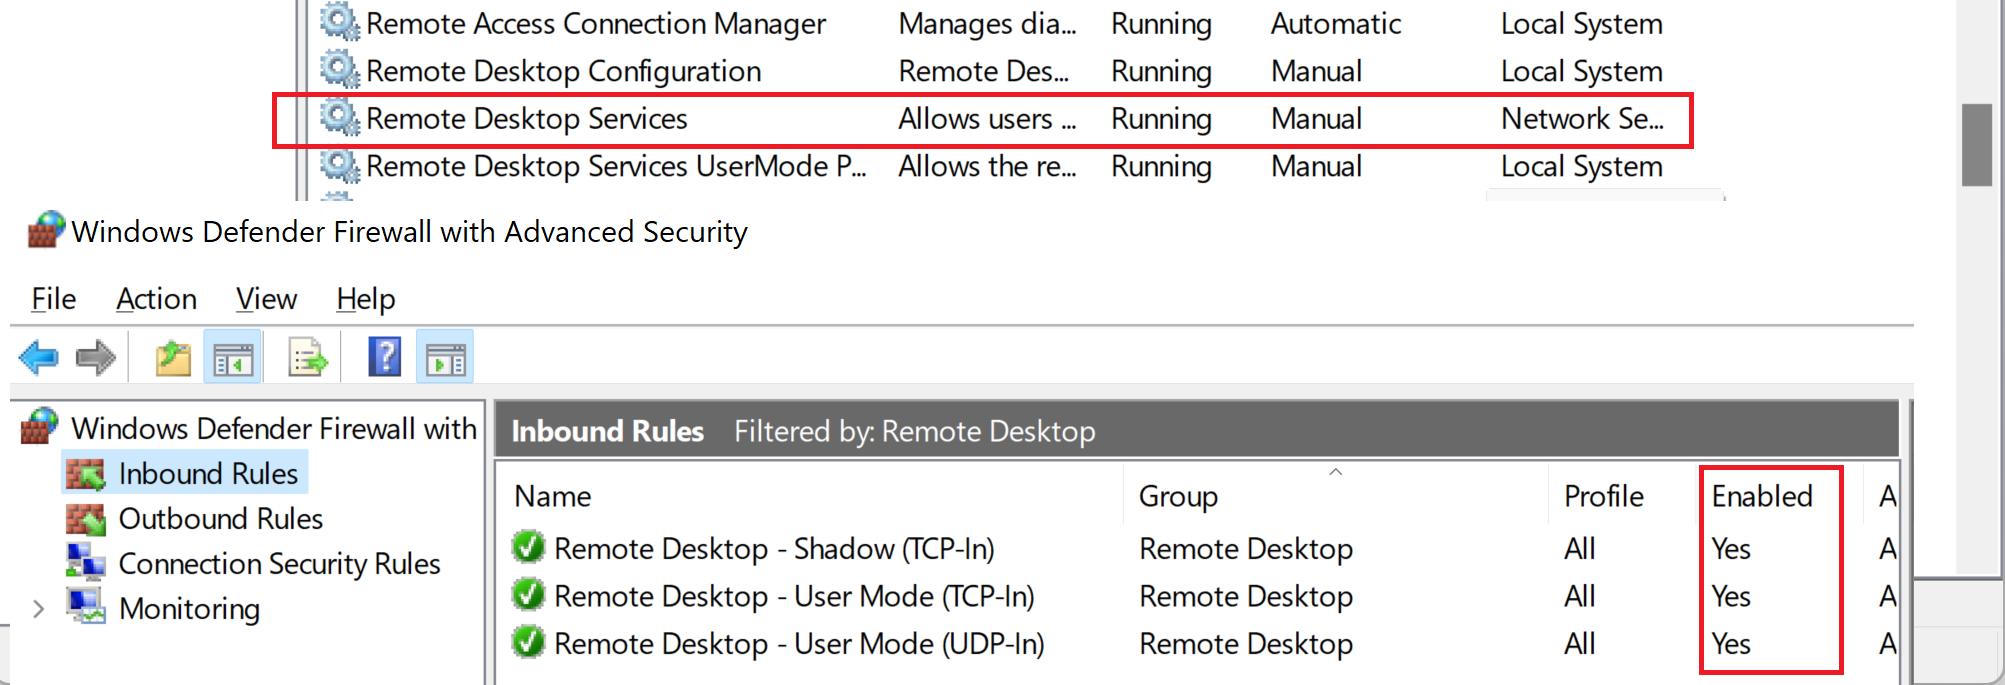2005x685 pixels.
Task: Click the Remote Desktop Services gear icon
Action: 339,119
